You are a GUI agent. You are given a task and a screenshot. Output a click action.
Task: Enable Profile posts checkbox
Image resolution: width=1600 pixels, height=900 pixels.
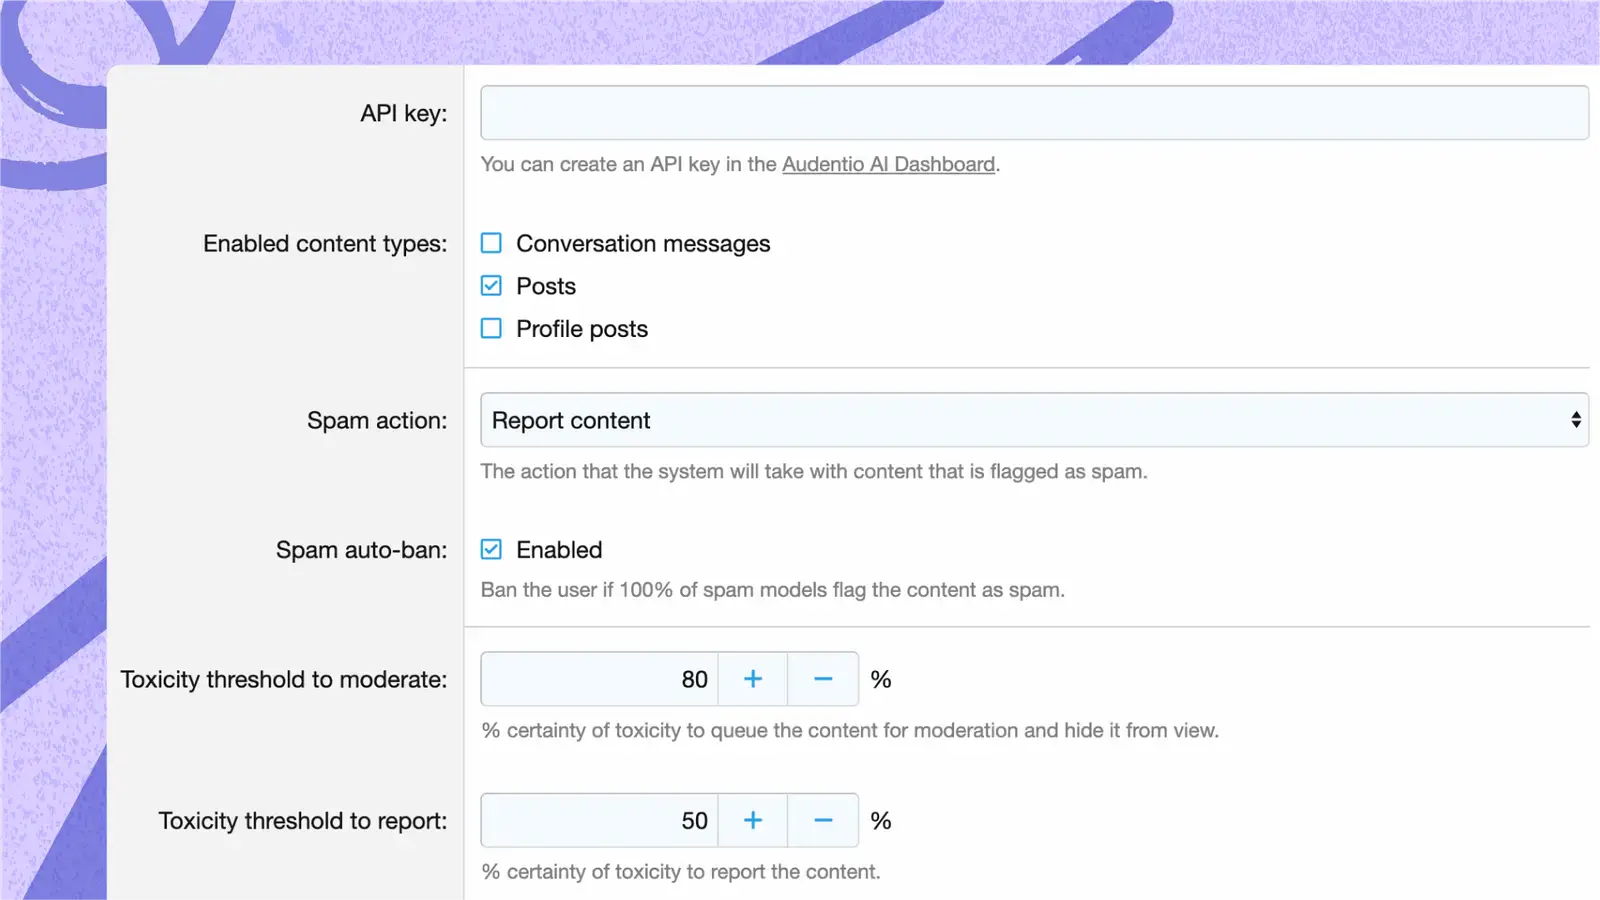491,328
